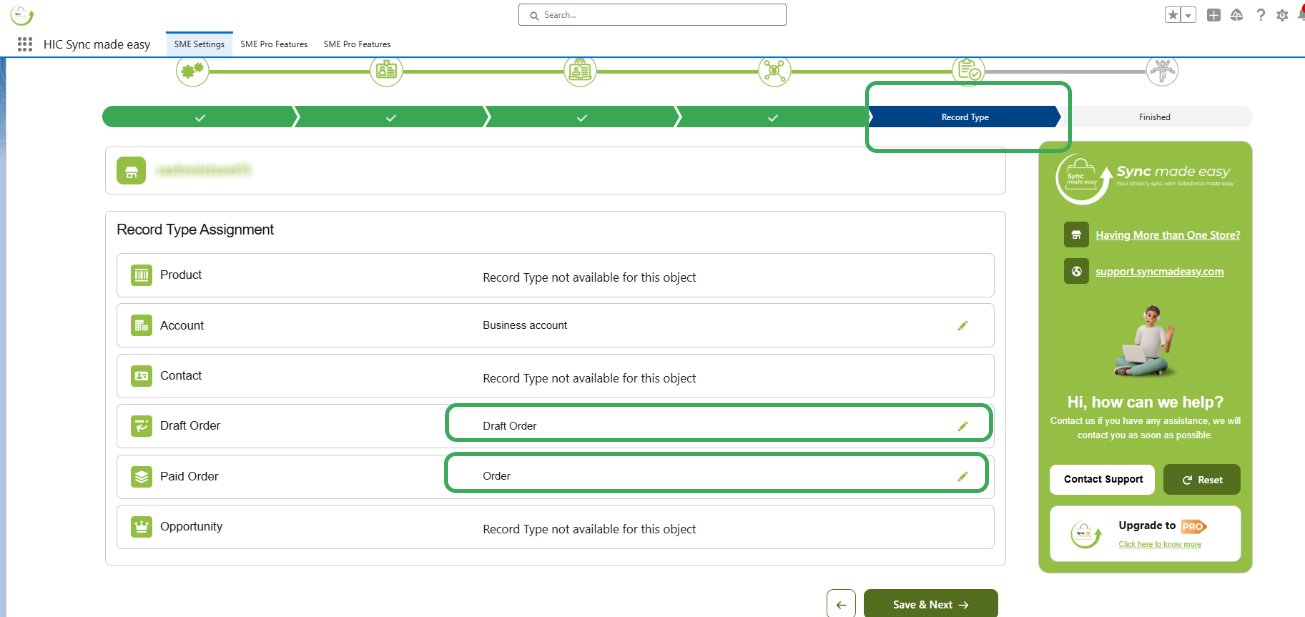This screenshot has width=1305, height=617.
Task: Go back with the left arrow button
Action: pyautogui.click(x=841, y=604)
